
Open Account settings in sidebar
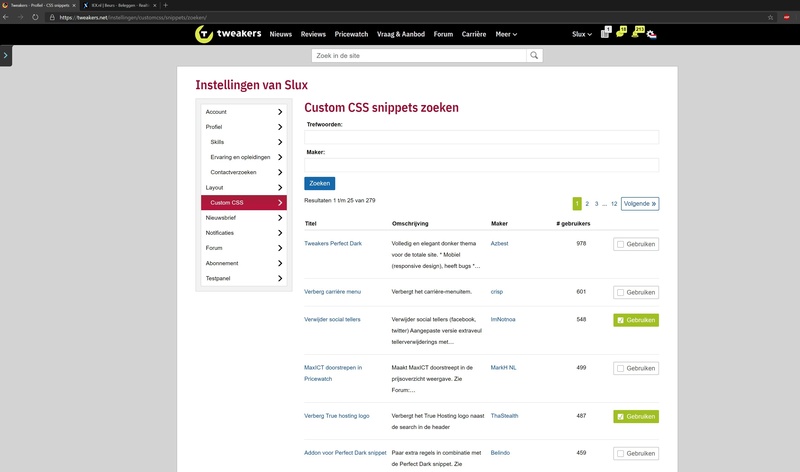pos(244,112)
